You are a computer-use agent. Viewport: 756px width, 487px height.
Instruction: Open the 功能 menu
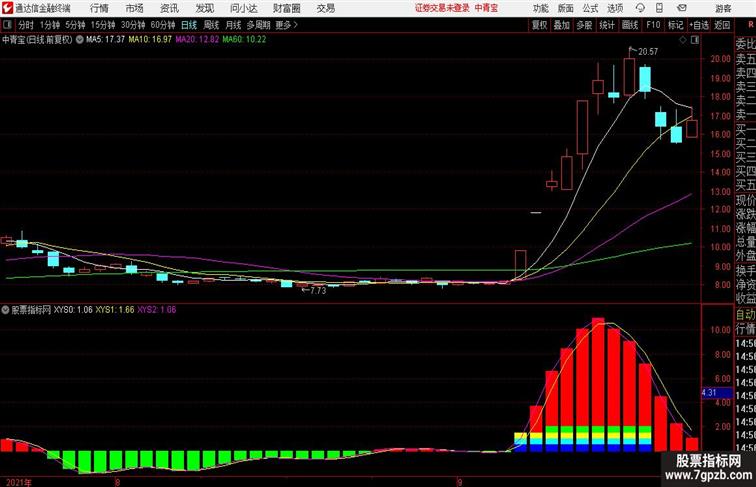coord(540,8)
